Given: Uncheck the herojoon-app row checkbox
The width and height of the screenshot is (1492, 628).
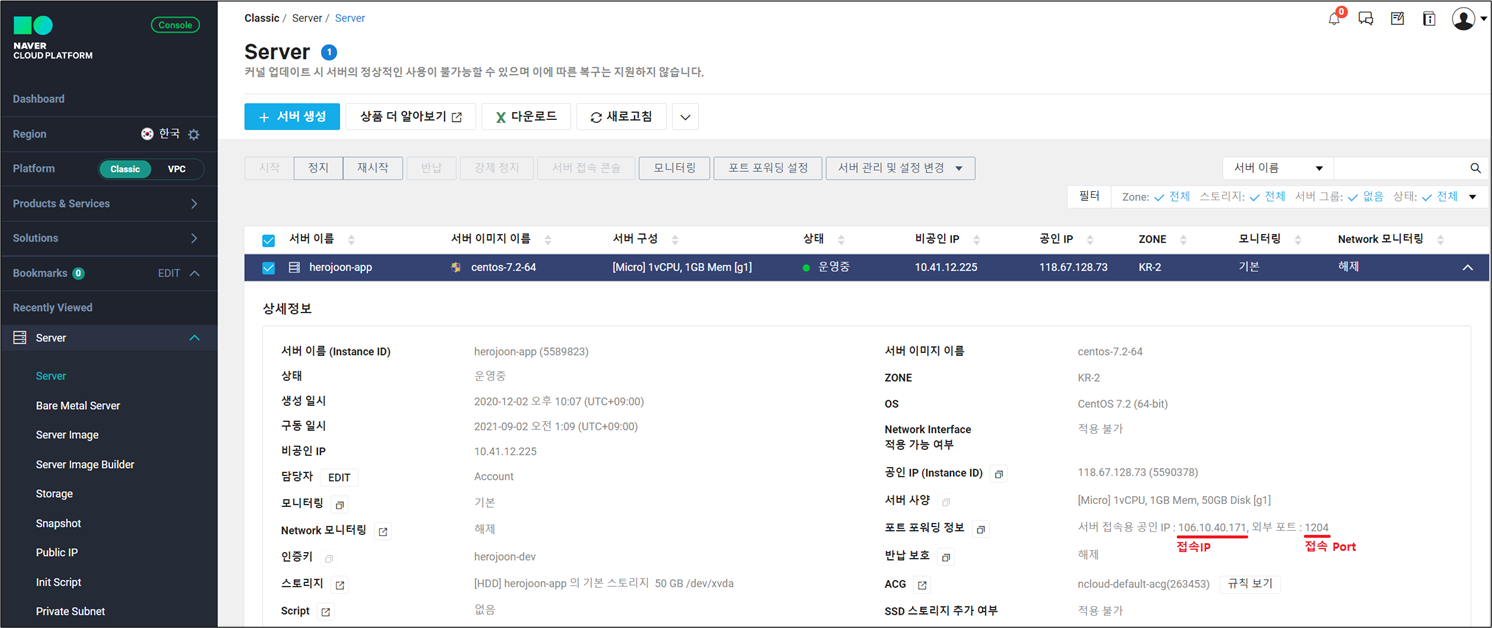Looking at the screenshot, I should click(x=268, y=268).
